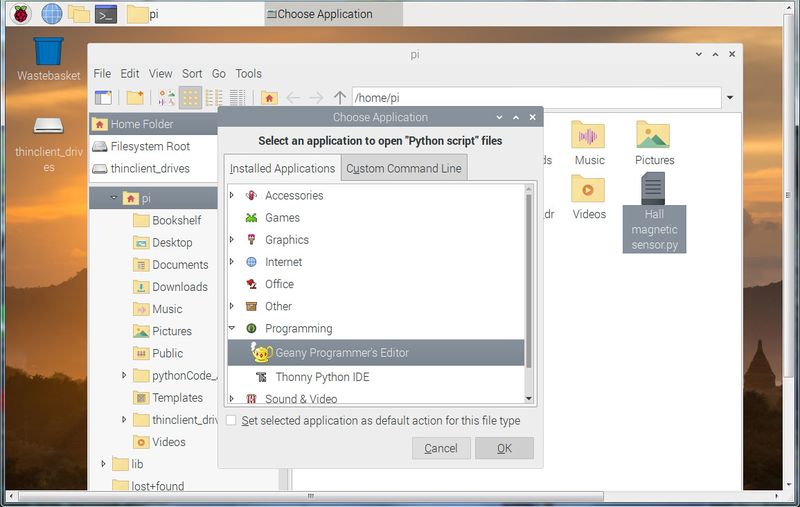800x507 pixels.
Task: Select Filesystem Root in the places panel
Action: 154,146
